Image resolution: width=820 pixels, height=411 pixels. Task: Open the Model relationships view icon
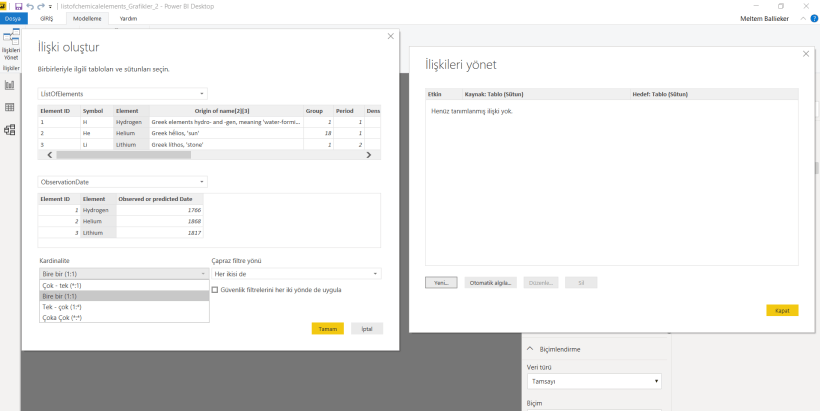click(x=10, y=129)
